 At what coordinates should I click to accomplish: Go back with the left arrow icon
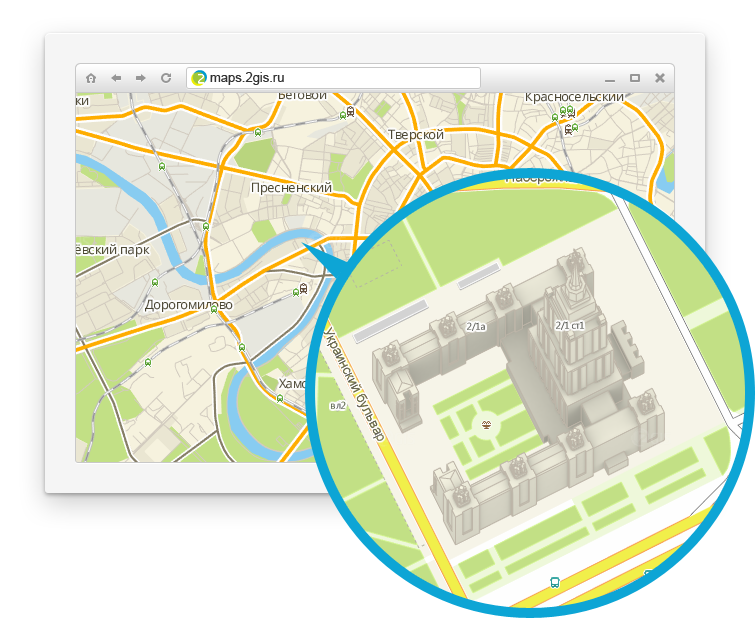coord(116,78)
